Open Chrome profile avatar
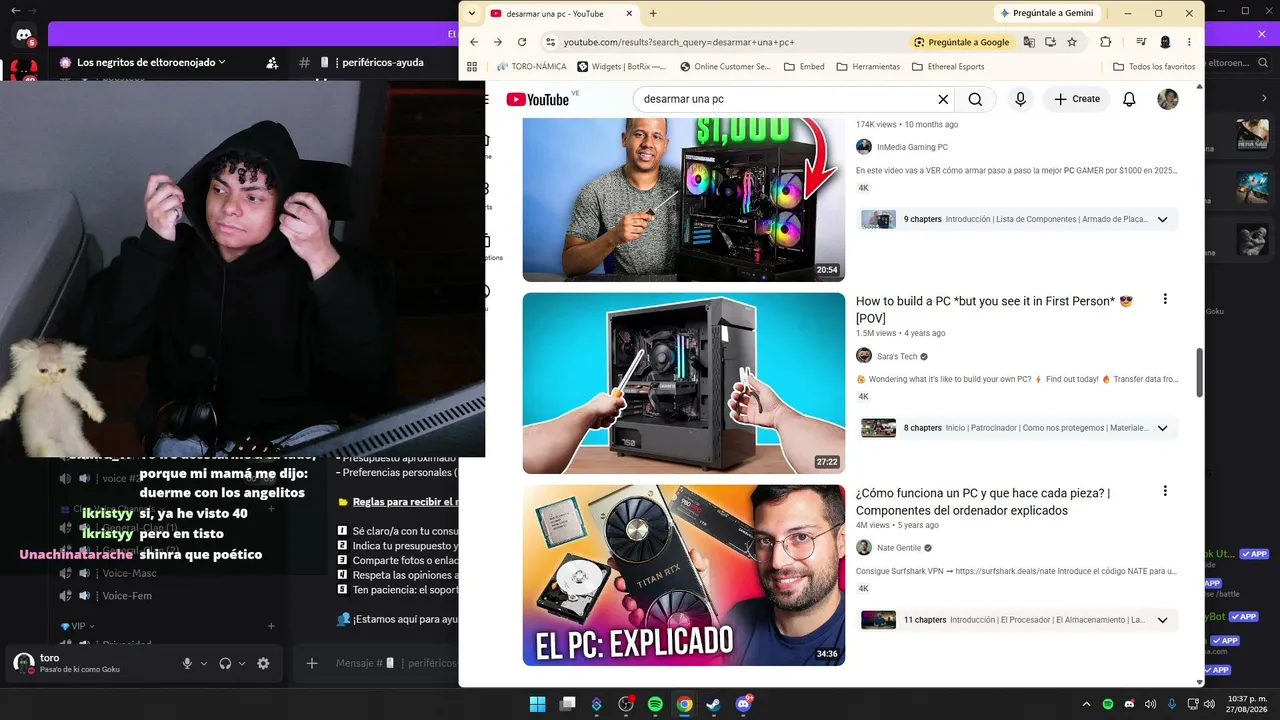 pyautogui.click(x=1165, y=42)
